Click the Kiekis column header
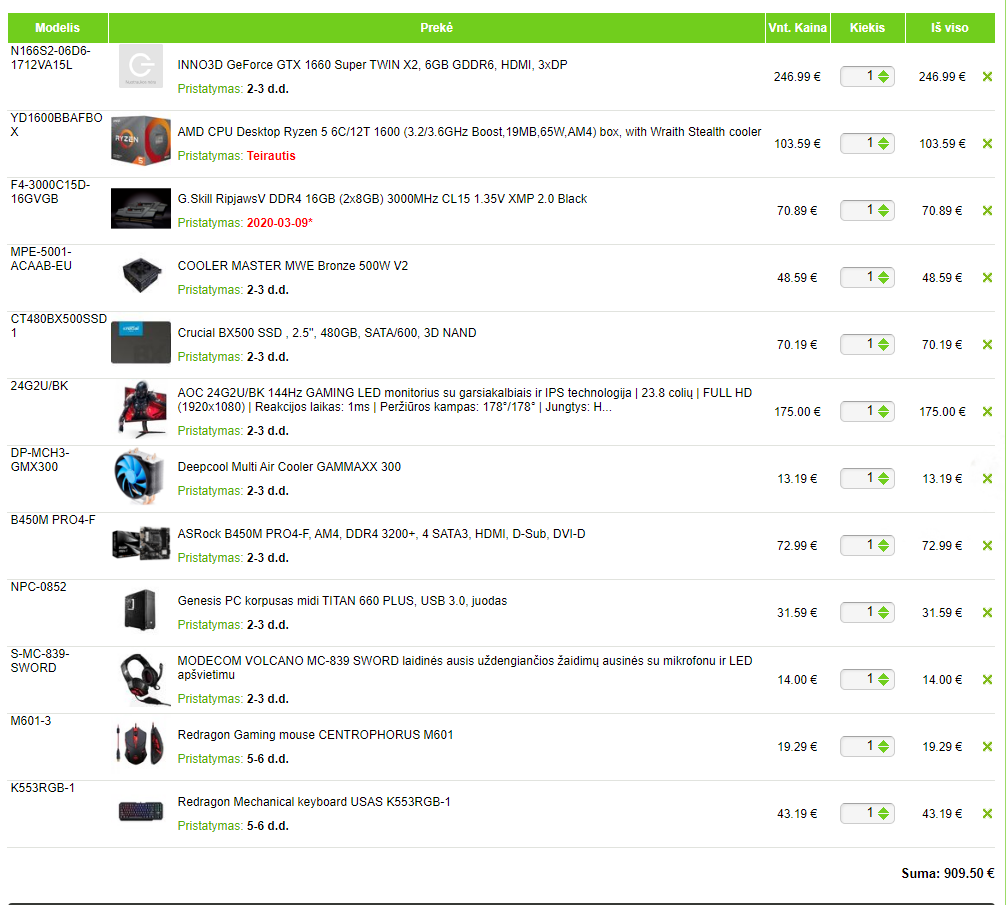Screen dimensions: 1007x905 868,28
